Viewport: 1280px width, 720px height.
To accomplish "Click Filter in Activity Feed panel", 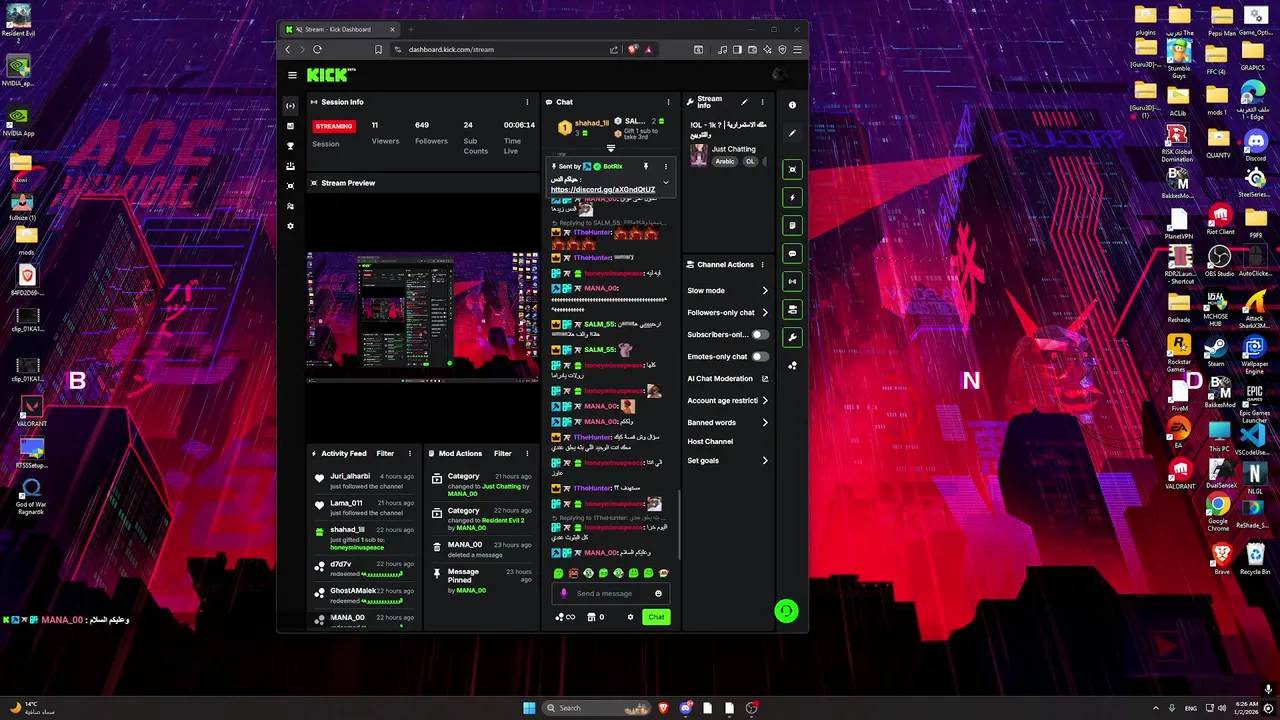I will [x=385, y=453].
